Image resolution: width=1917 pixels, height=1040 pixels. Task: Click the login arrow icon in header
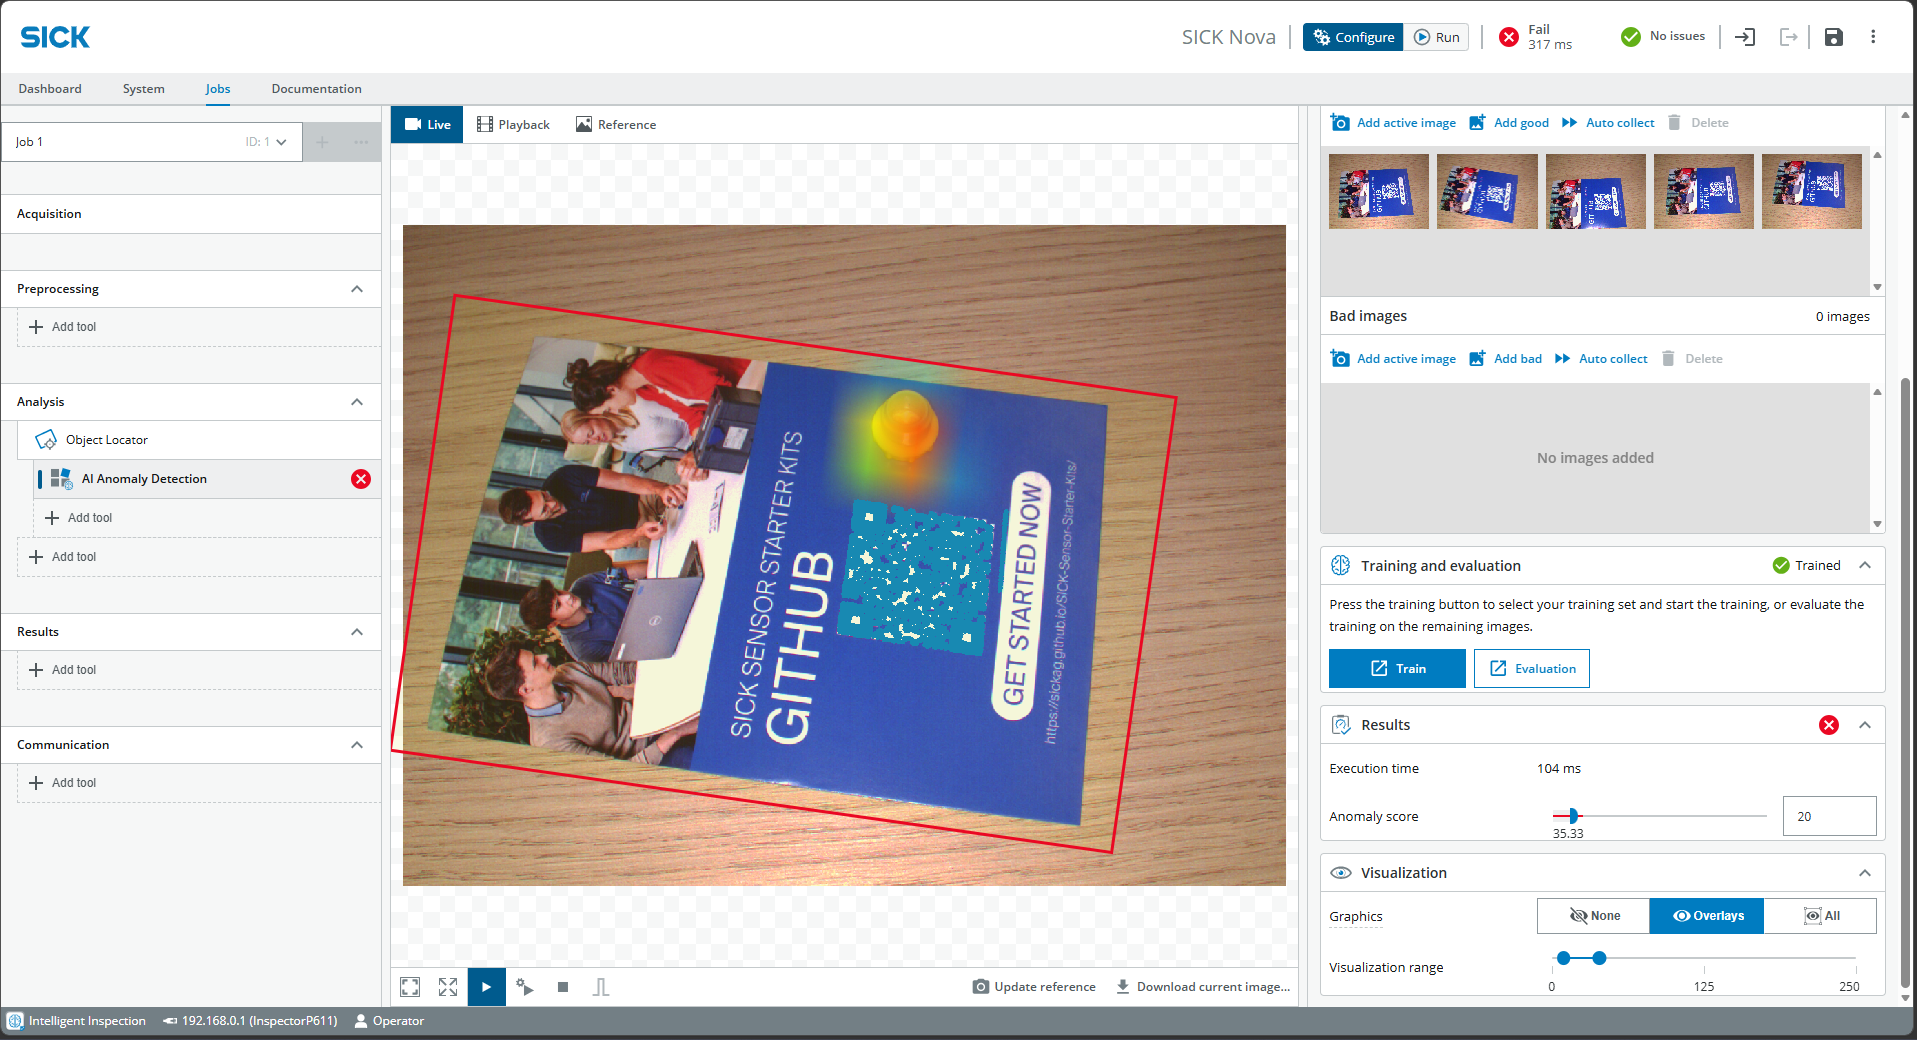(1745, 37)
